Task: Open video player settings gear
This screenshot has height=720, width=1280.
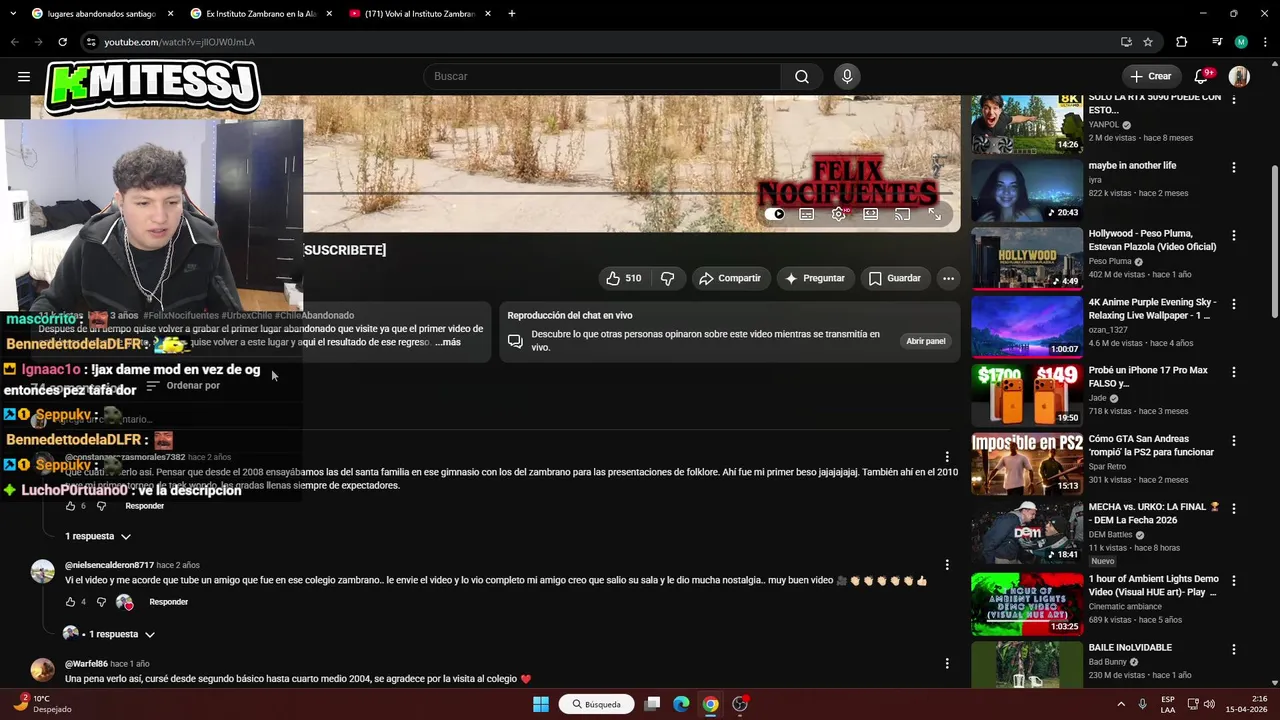Action: [839, 214]
